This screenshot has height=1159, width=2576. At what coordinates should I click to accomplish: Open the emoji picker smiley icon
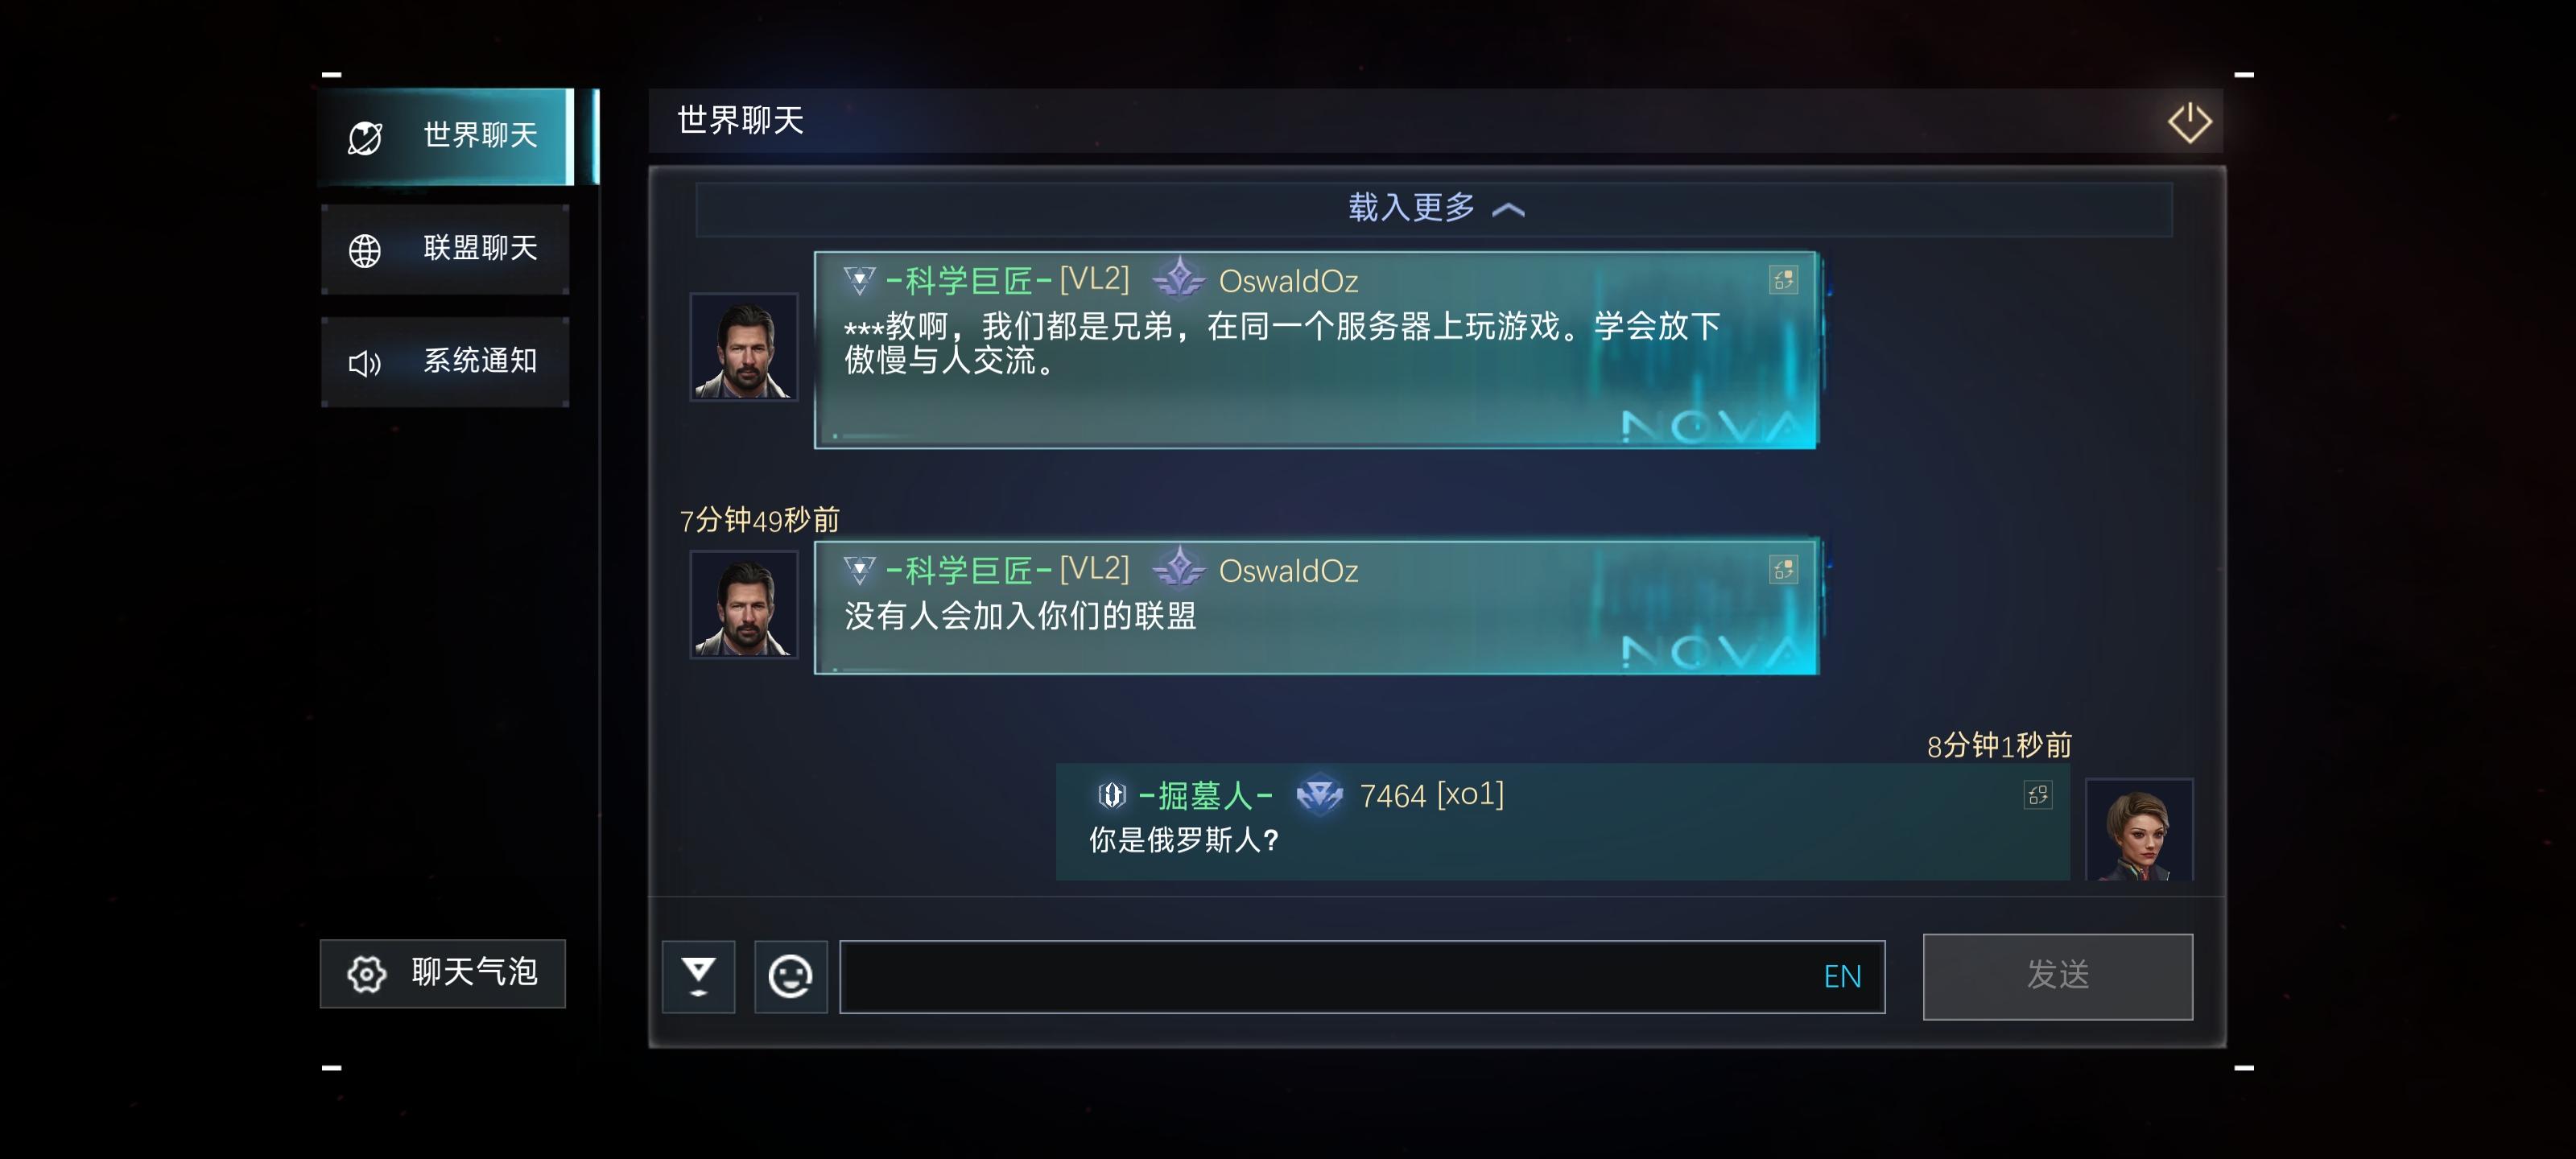tap(790, 976)
